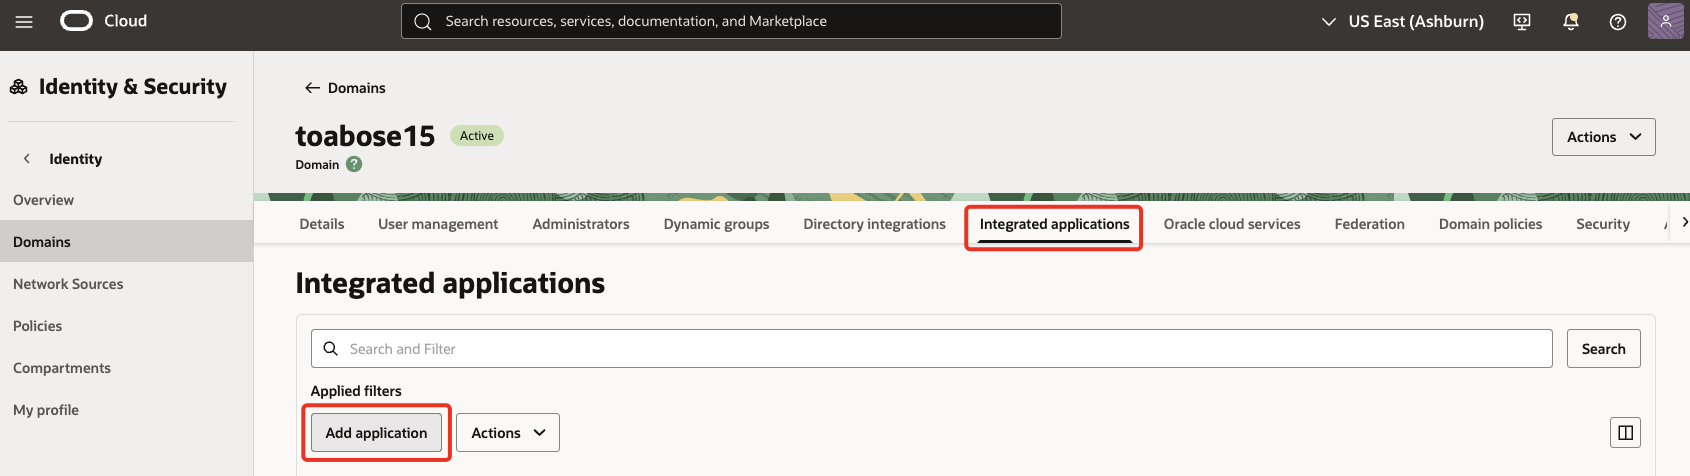This screenshot has height=476, width=1690.
Task: Open the notifications bell
Action: pos(1571,21)
